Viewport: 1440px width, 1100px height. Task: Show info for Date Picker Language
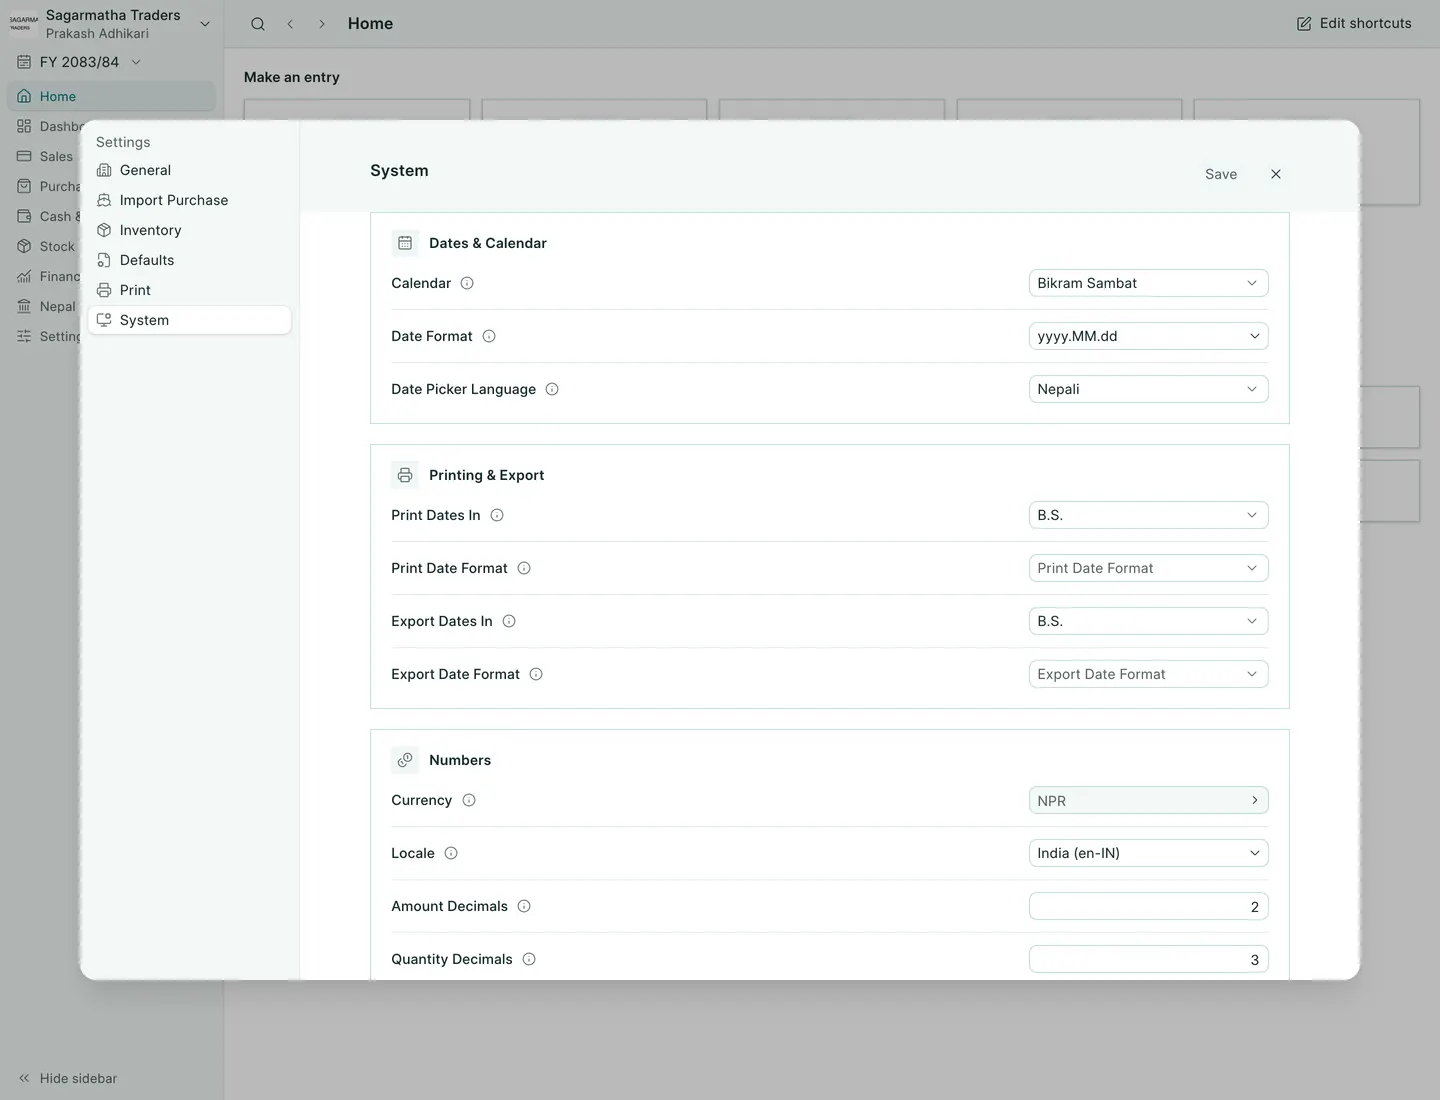tap(552, 389)
